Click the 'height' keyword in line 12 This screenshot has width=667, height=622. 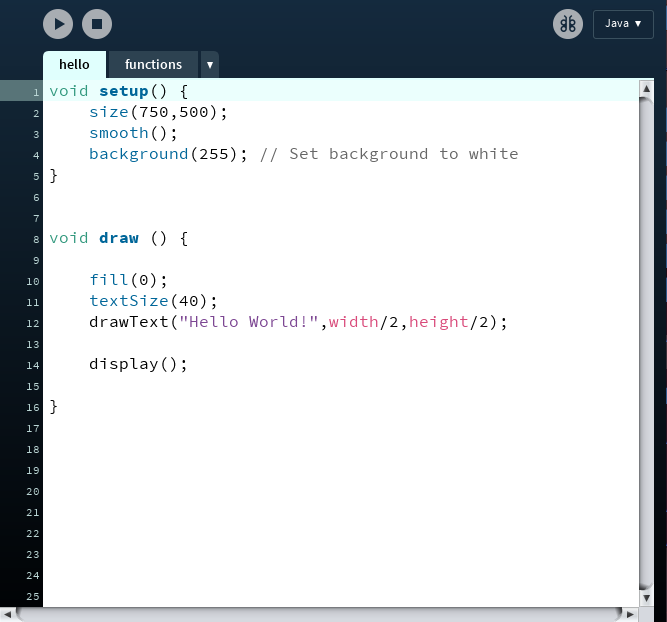point(439,322)
